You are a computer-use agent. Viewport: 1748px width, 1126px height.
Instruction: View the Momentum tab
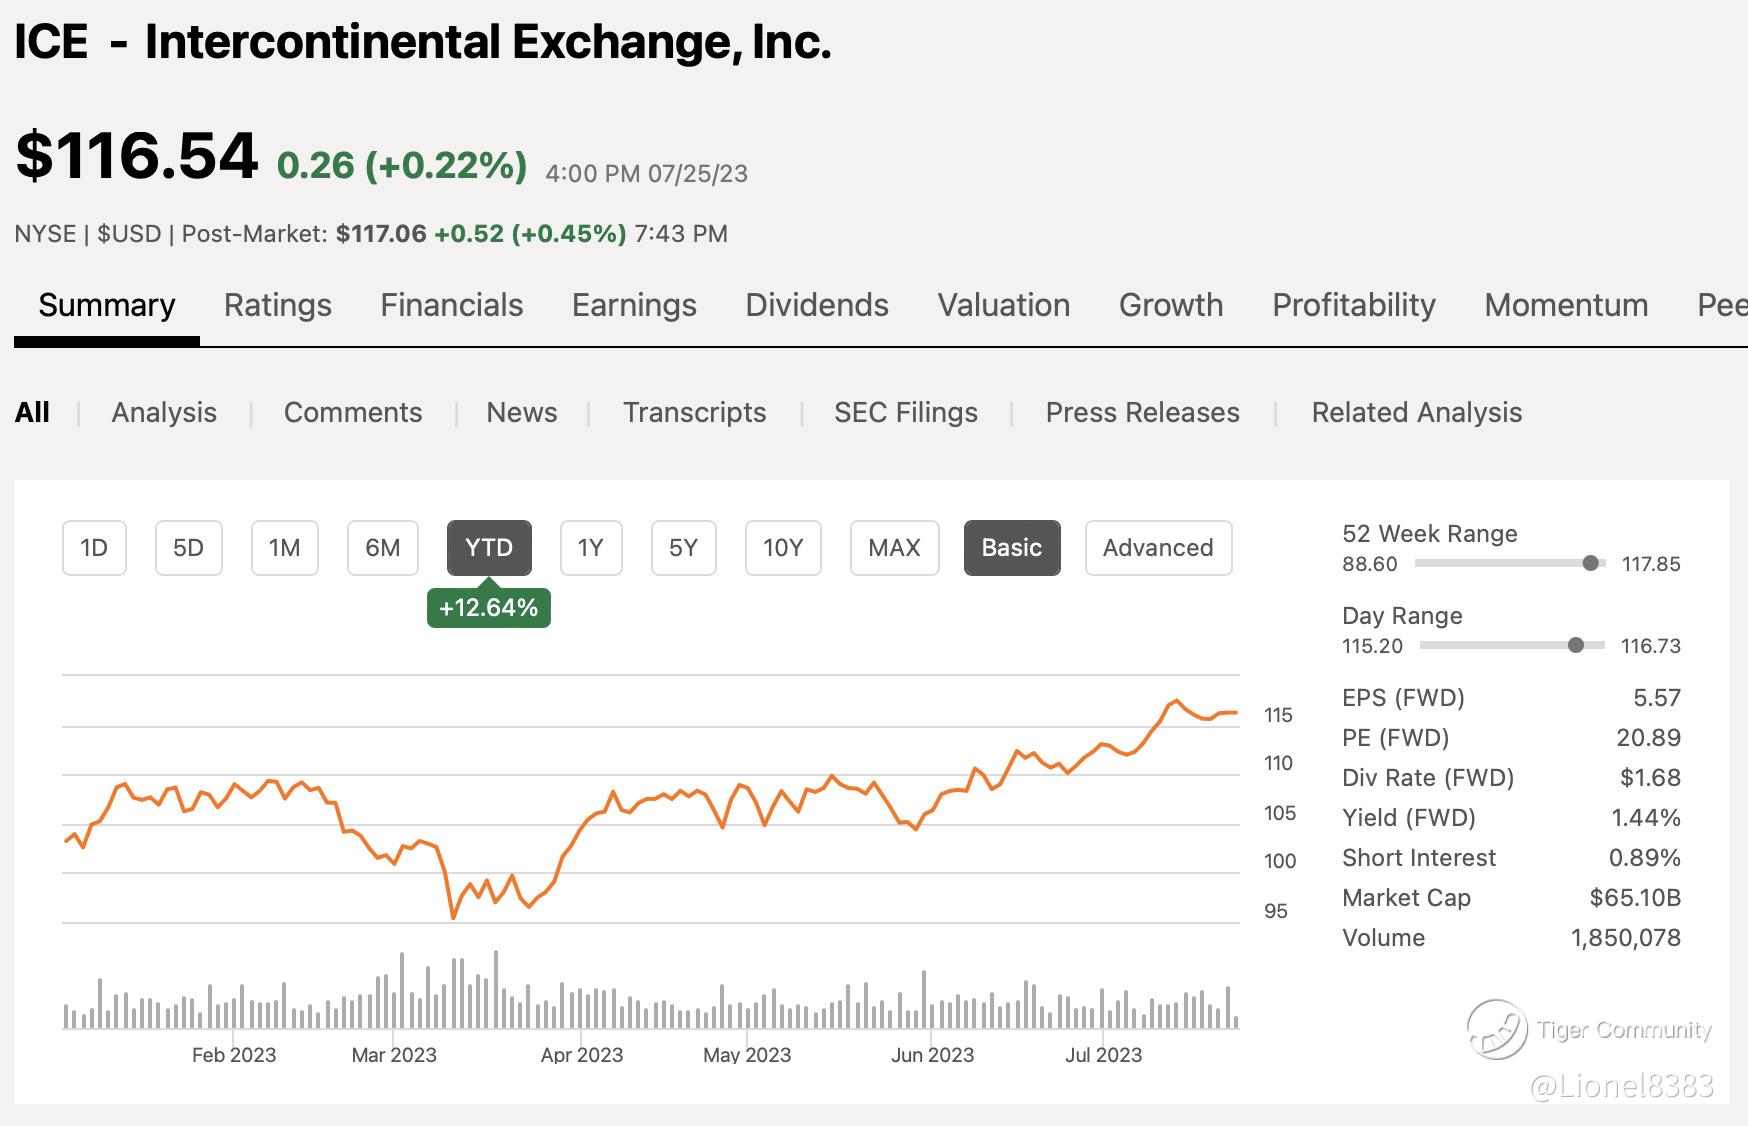1566,305
